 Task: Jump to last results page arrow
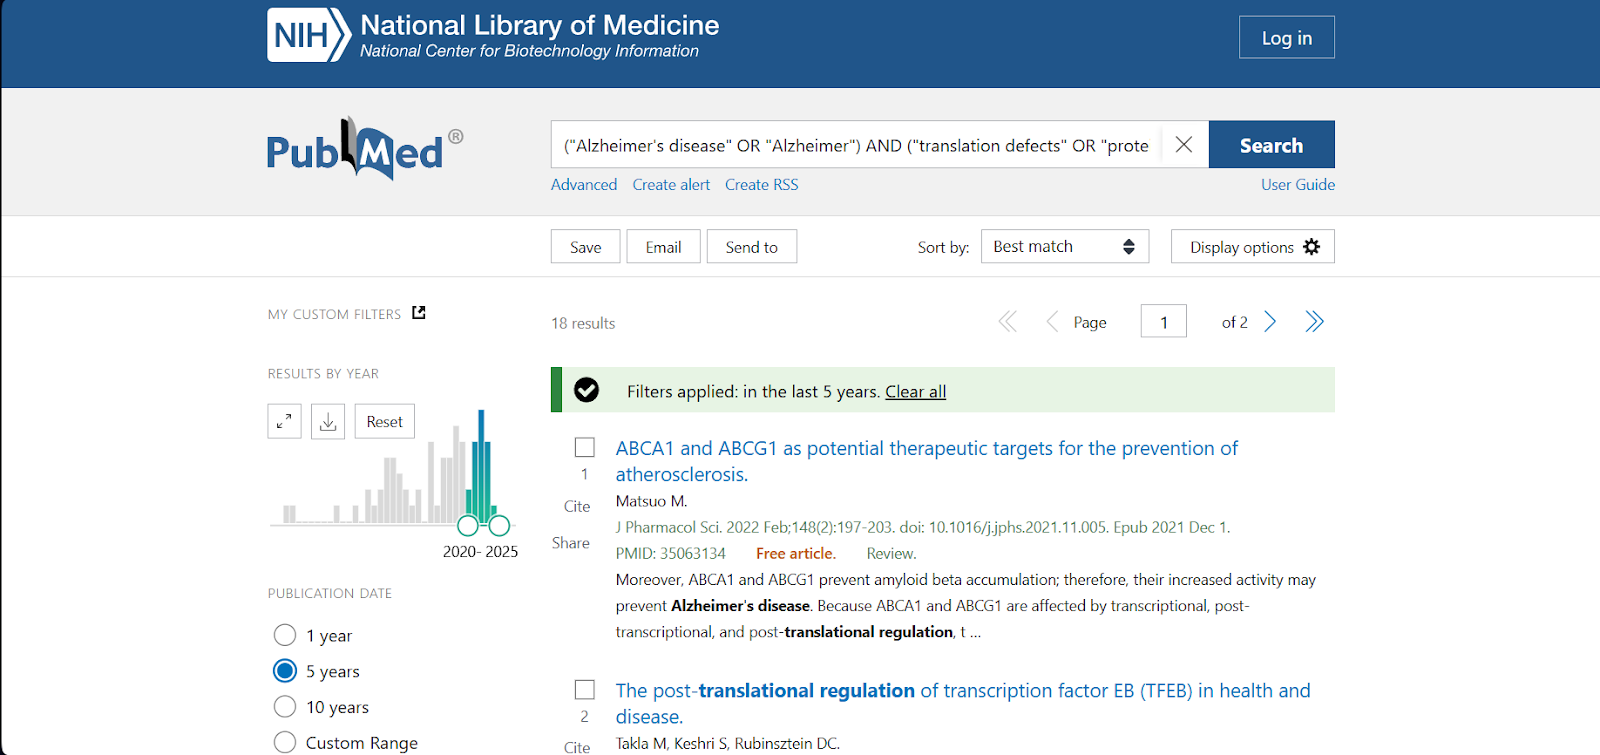point(1314,321)
